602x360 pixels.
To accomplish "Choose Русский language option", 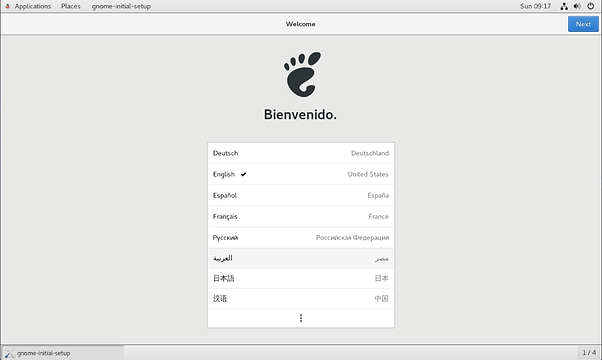I will pos(301,238).
